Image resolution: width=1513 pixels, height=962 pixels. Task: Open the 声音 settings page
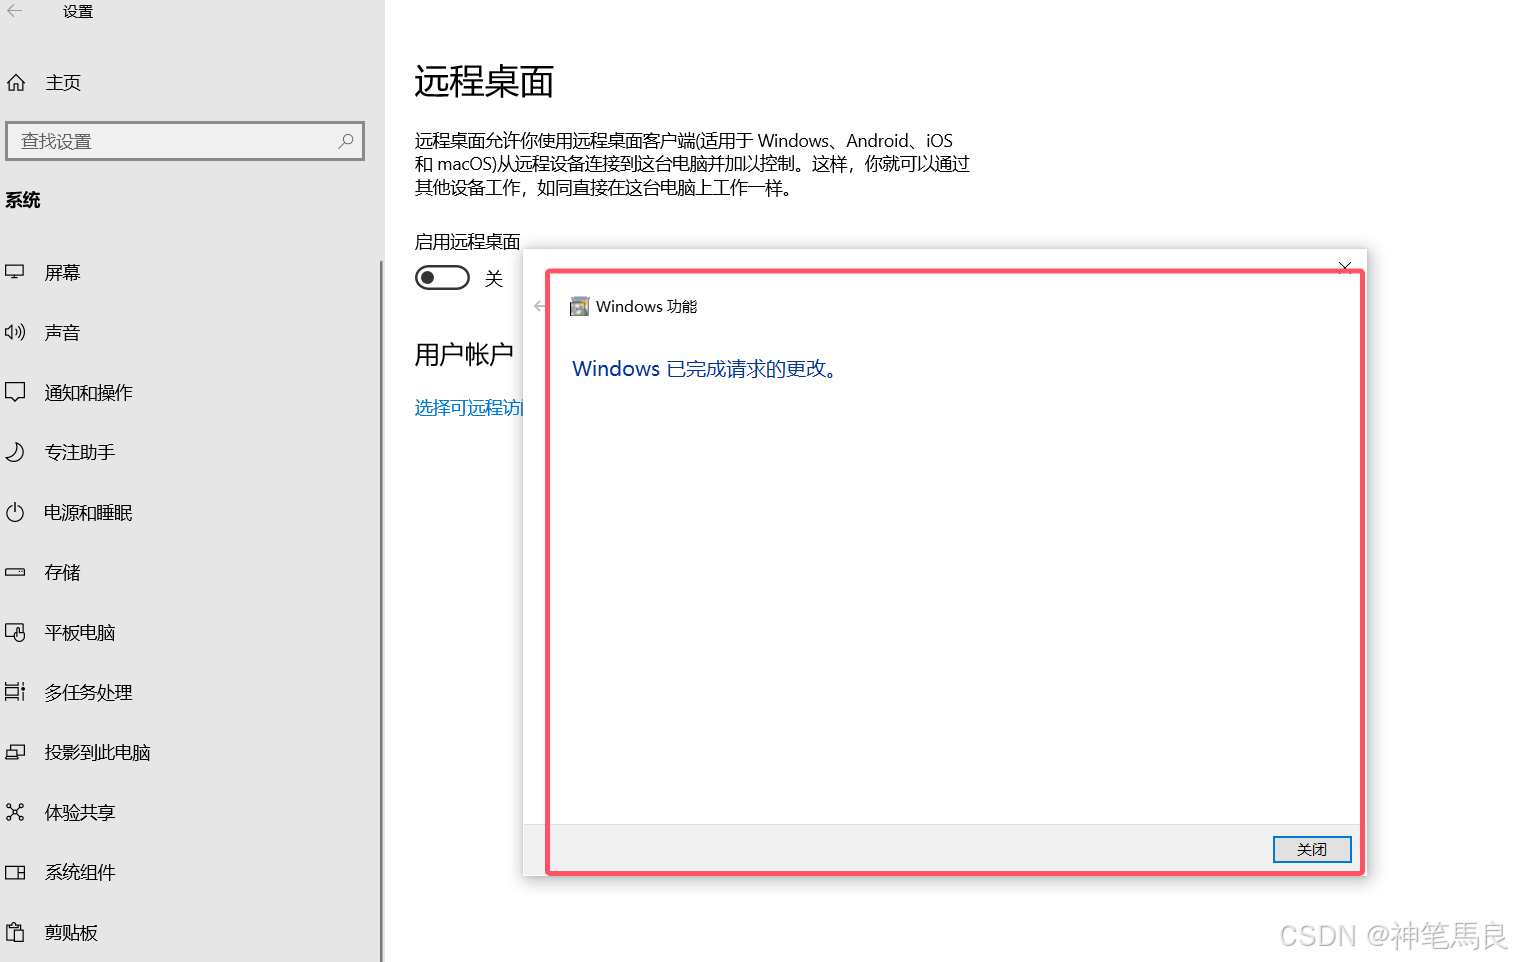point(62,333)
